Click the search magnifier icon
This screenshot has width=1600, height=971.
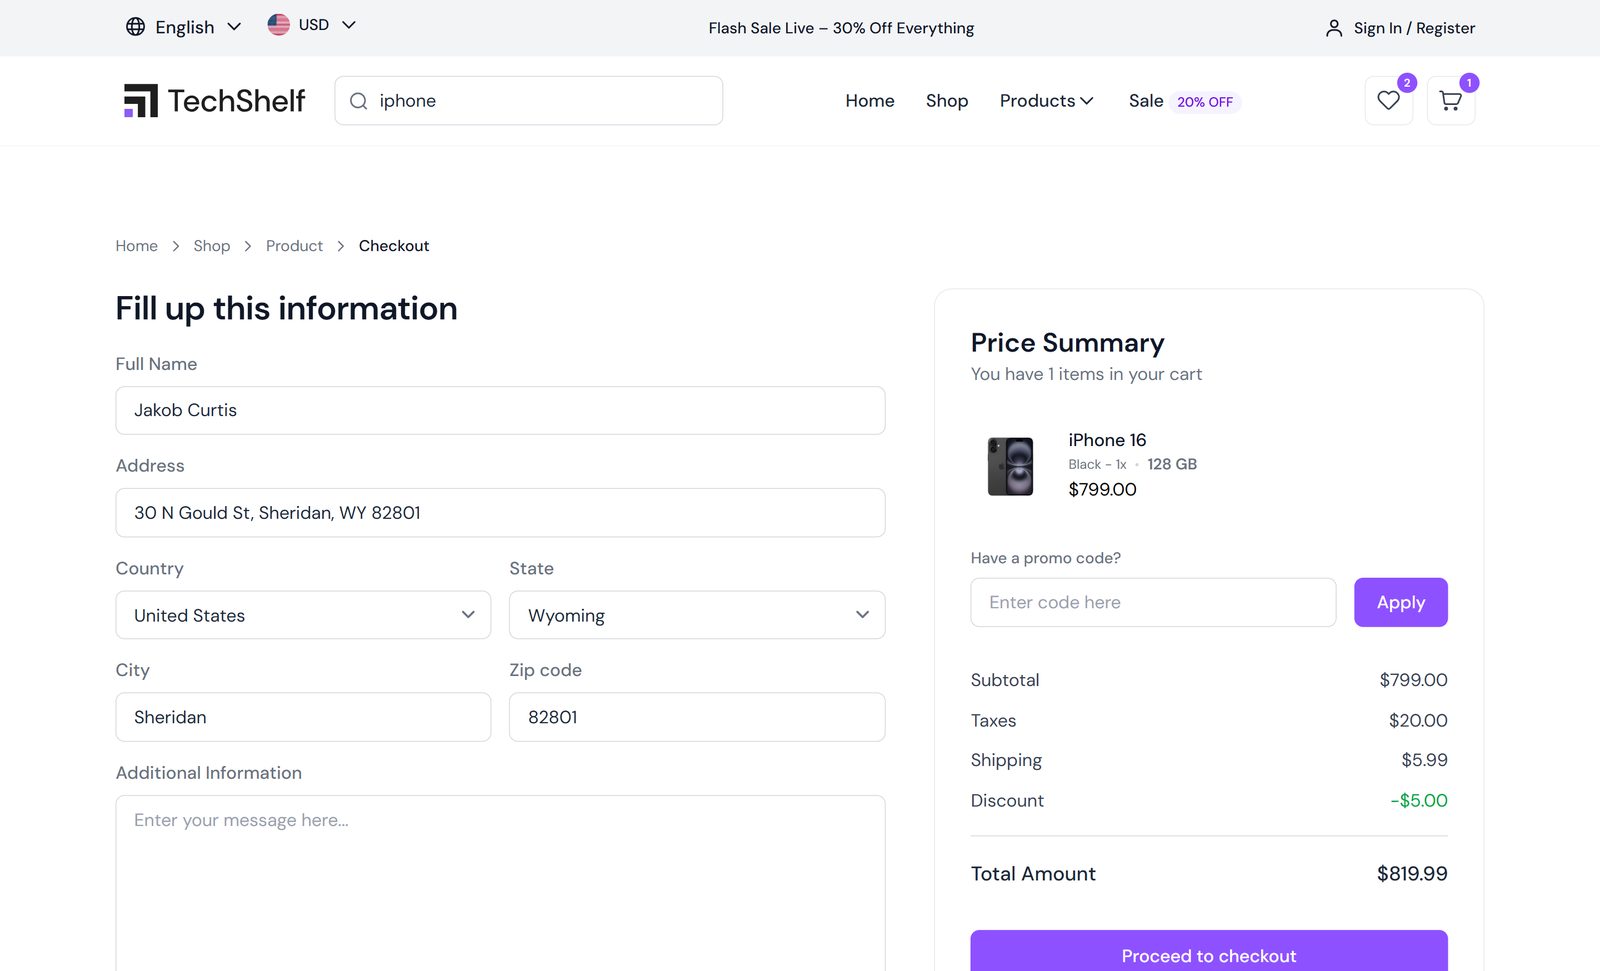pos(359,101)
